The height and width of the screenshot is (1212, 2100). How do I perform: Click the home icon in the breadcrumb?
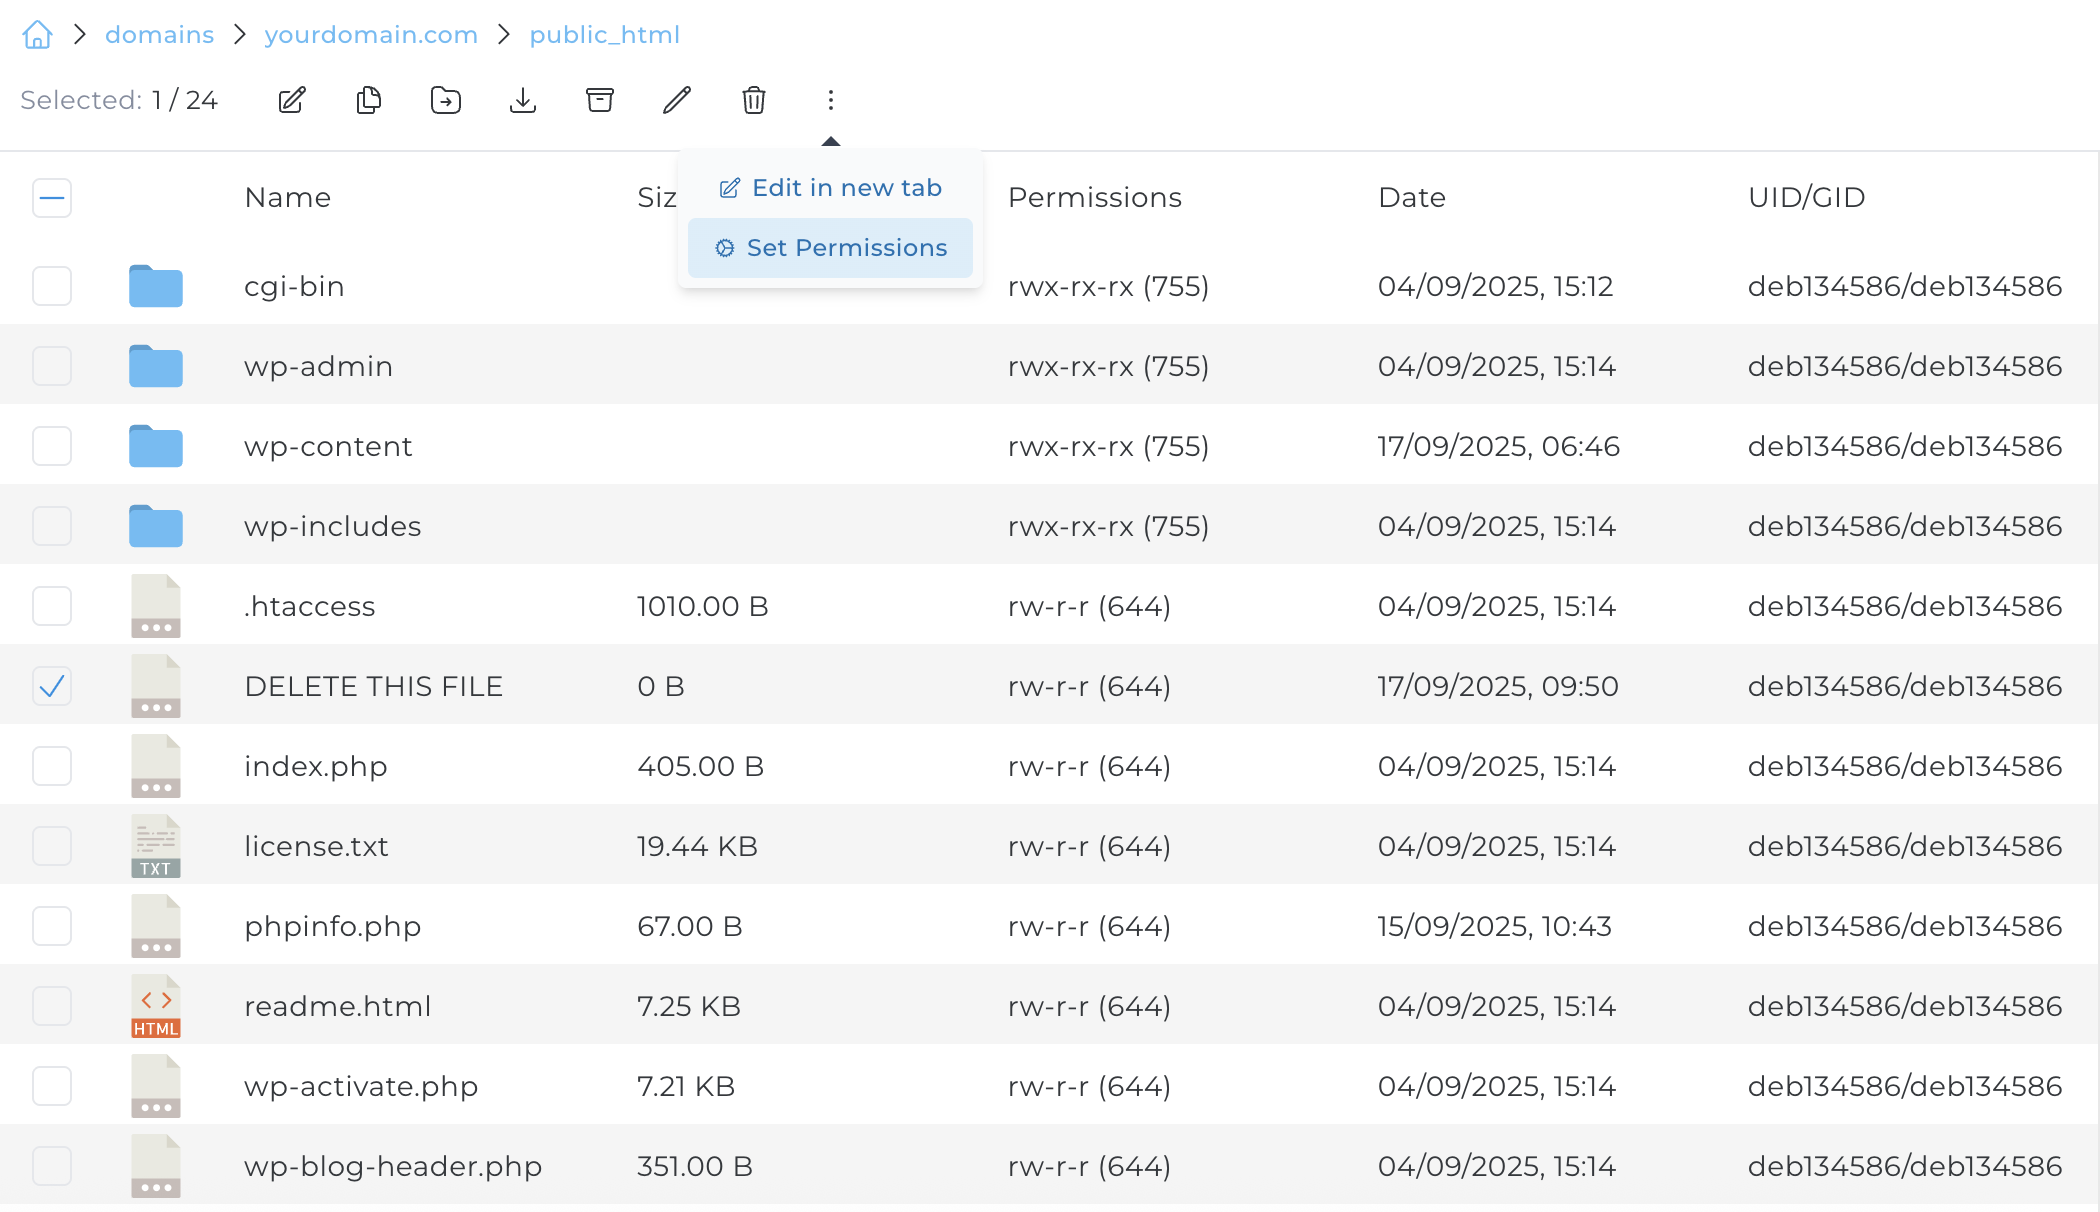[37, 34]
